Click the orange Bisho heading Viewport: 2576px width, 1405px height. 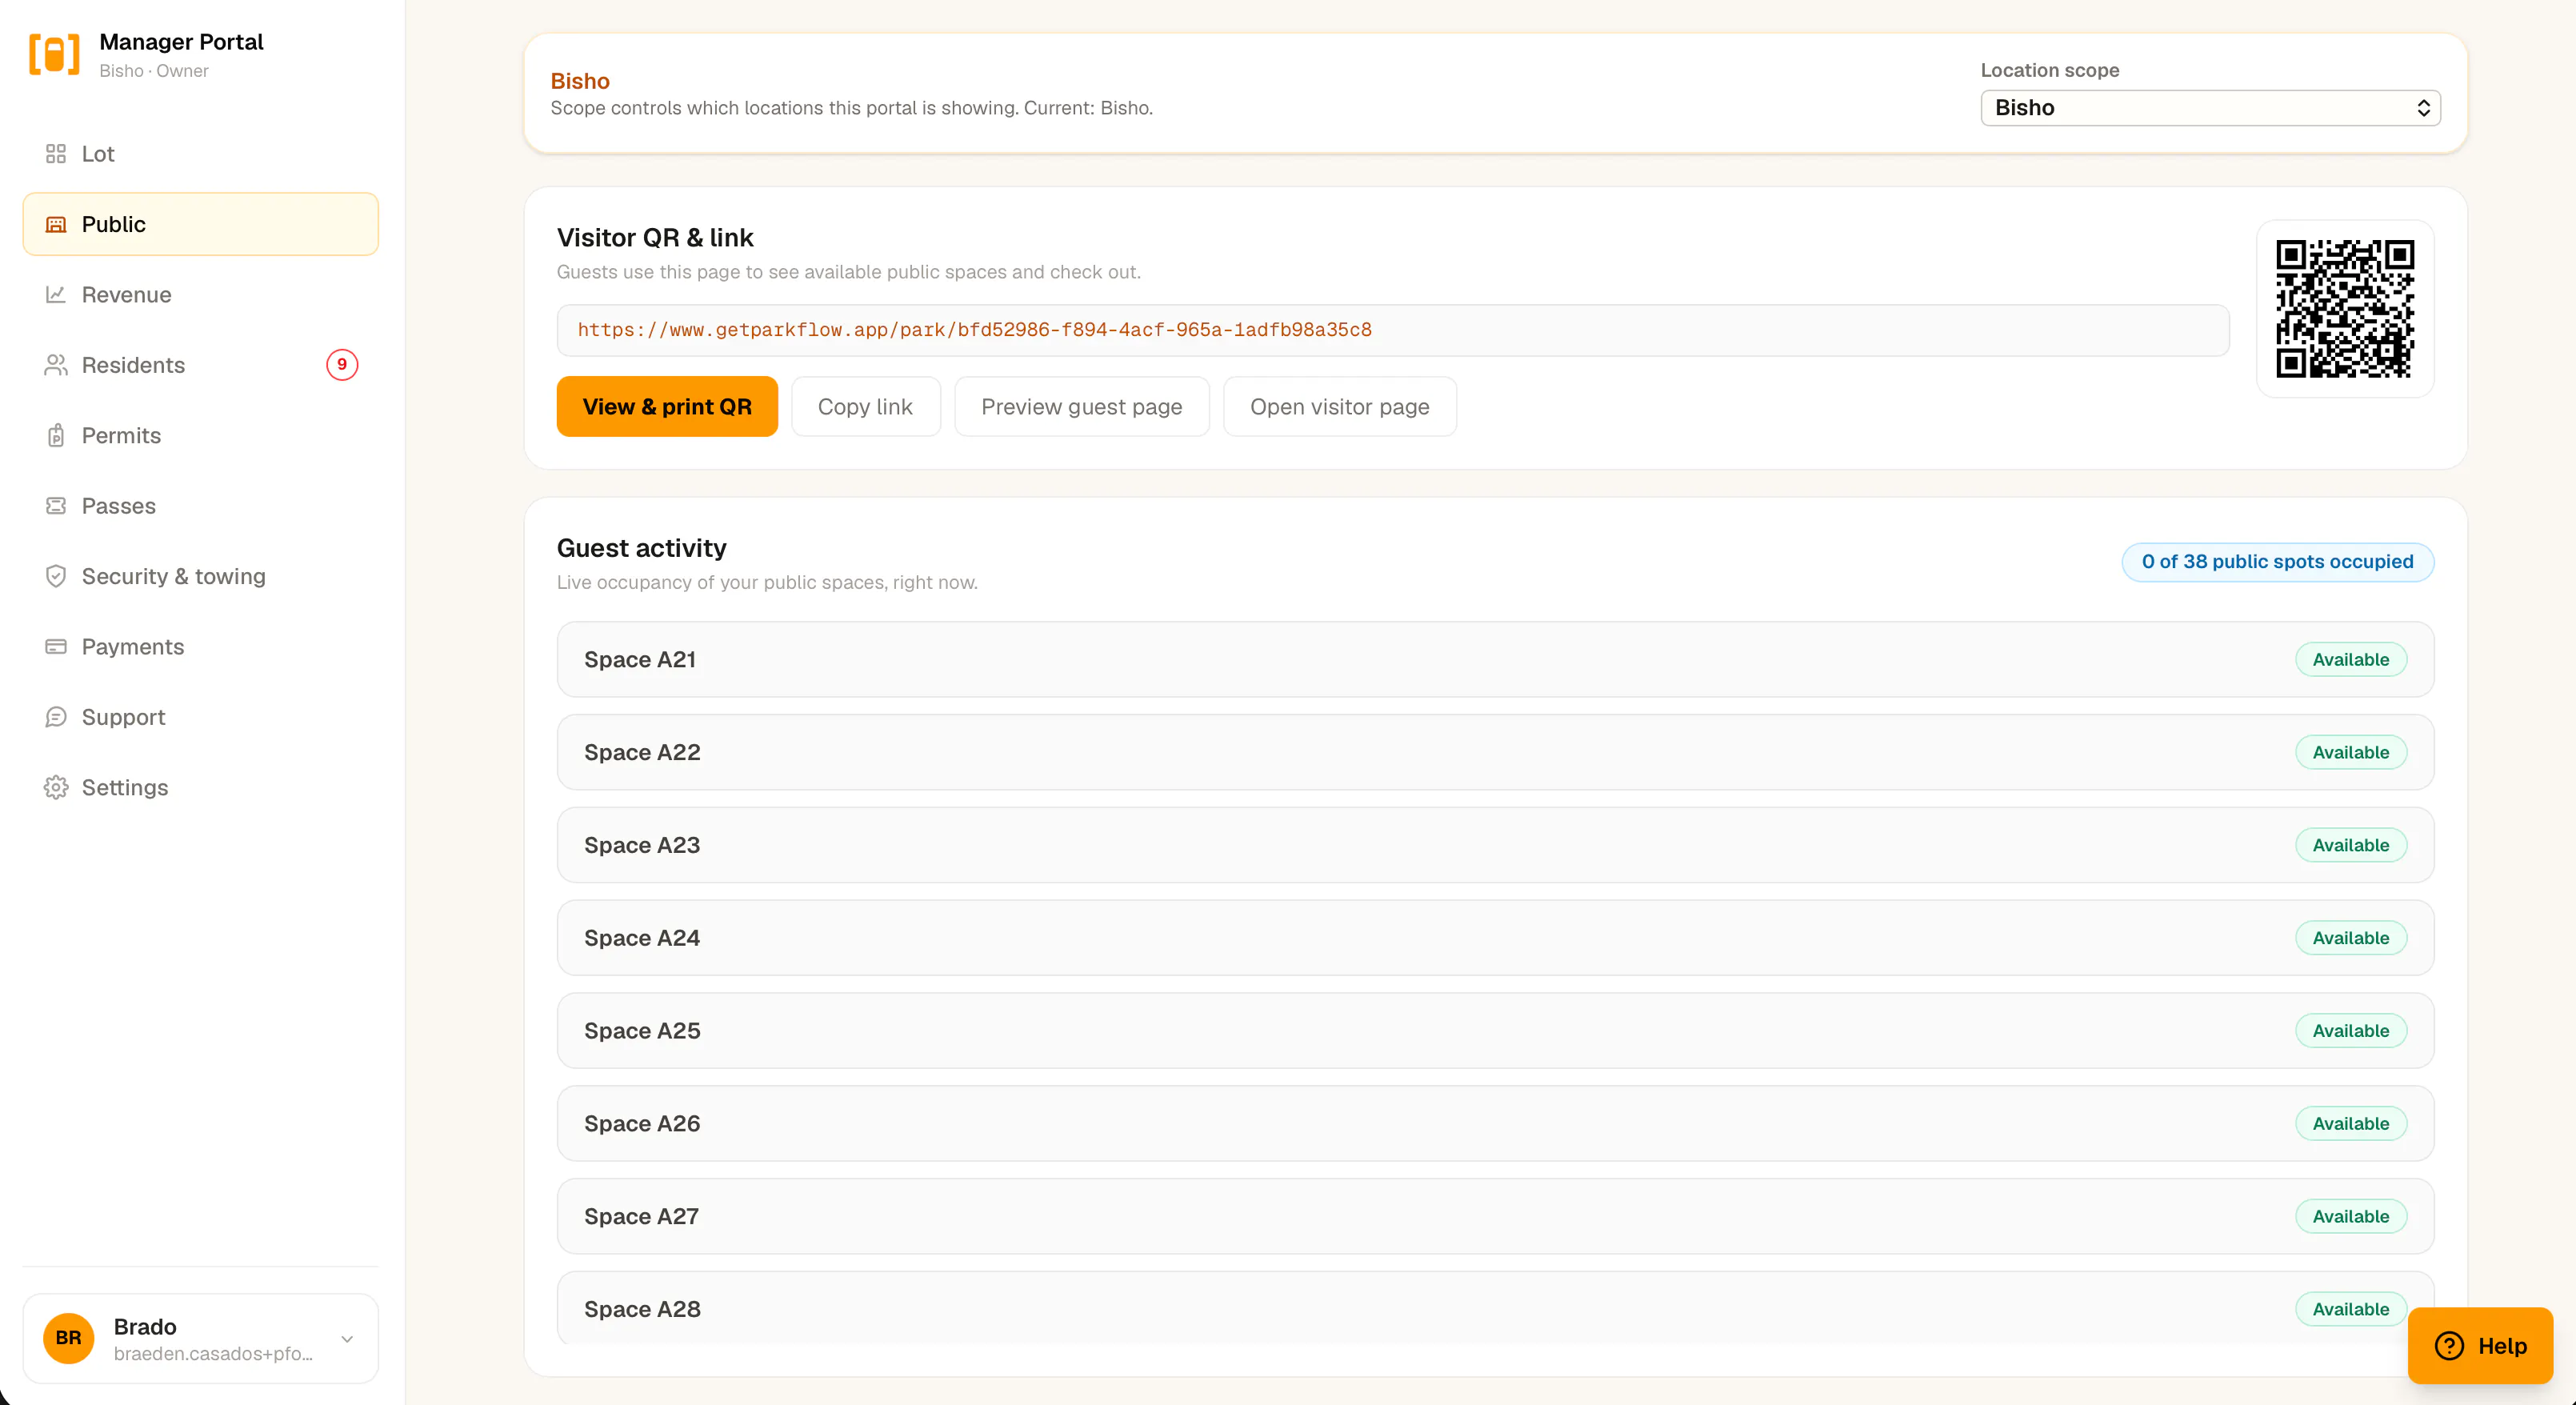click(x=580, y=81)
